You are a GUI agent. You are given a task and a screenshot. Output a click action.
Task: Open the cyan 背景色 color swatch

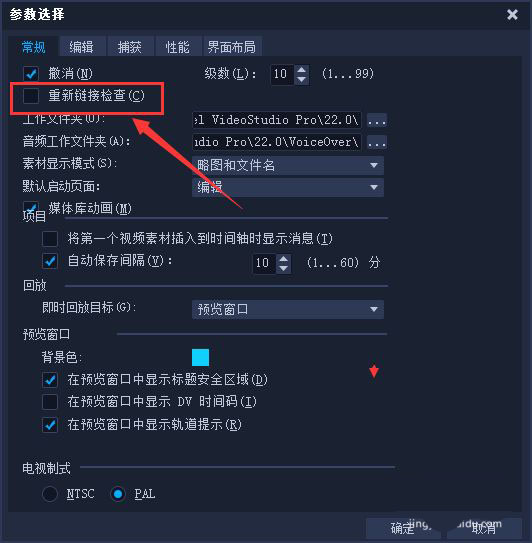click(201, 357)
